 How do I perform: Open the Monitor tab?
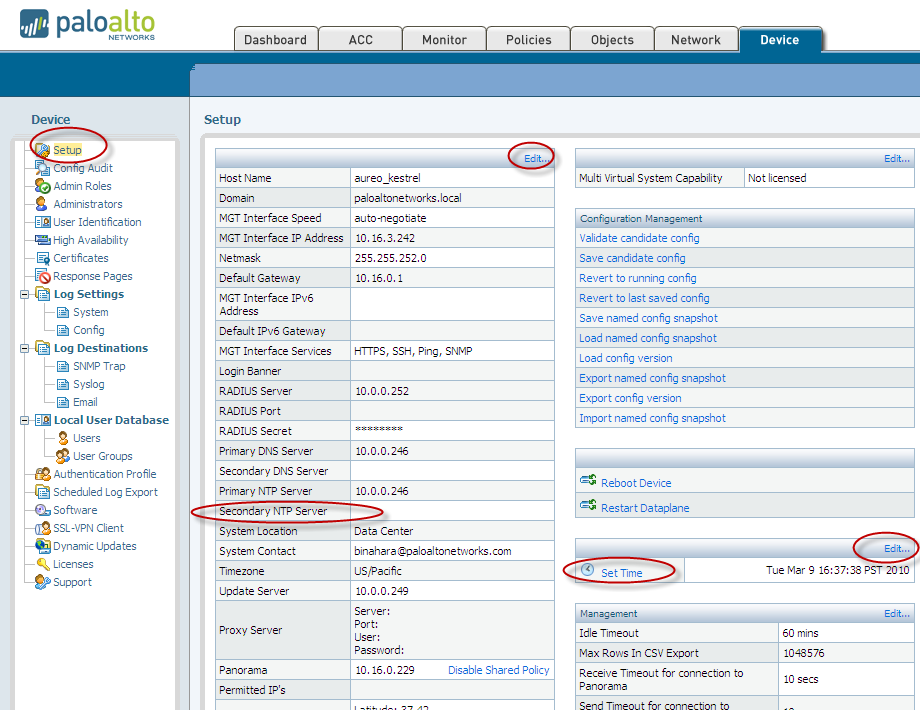(x=444, y=39)
